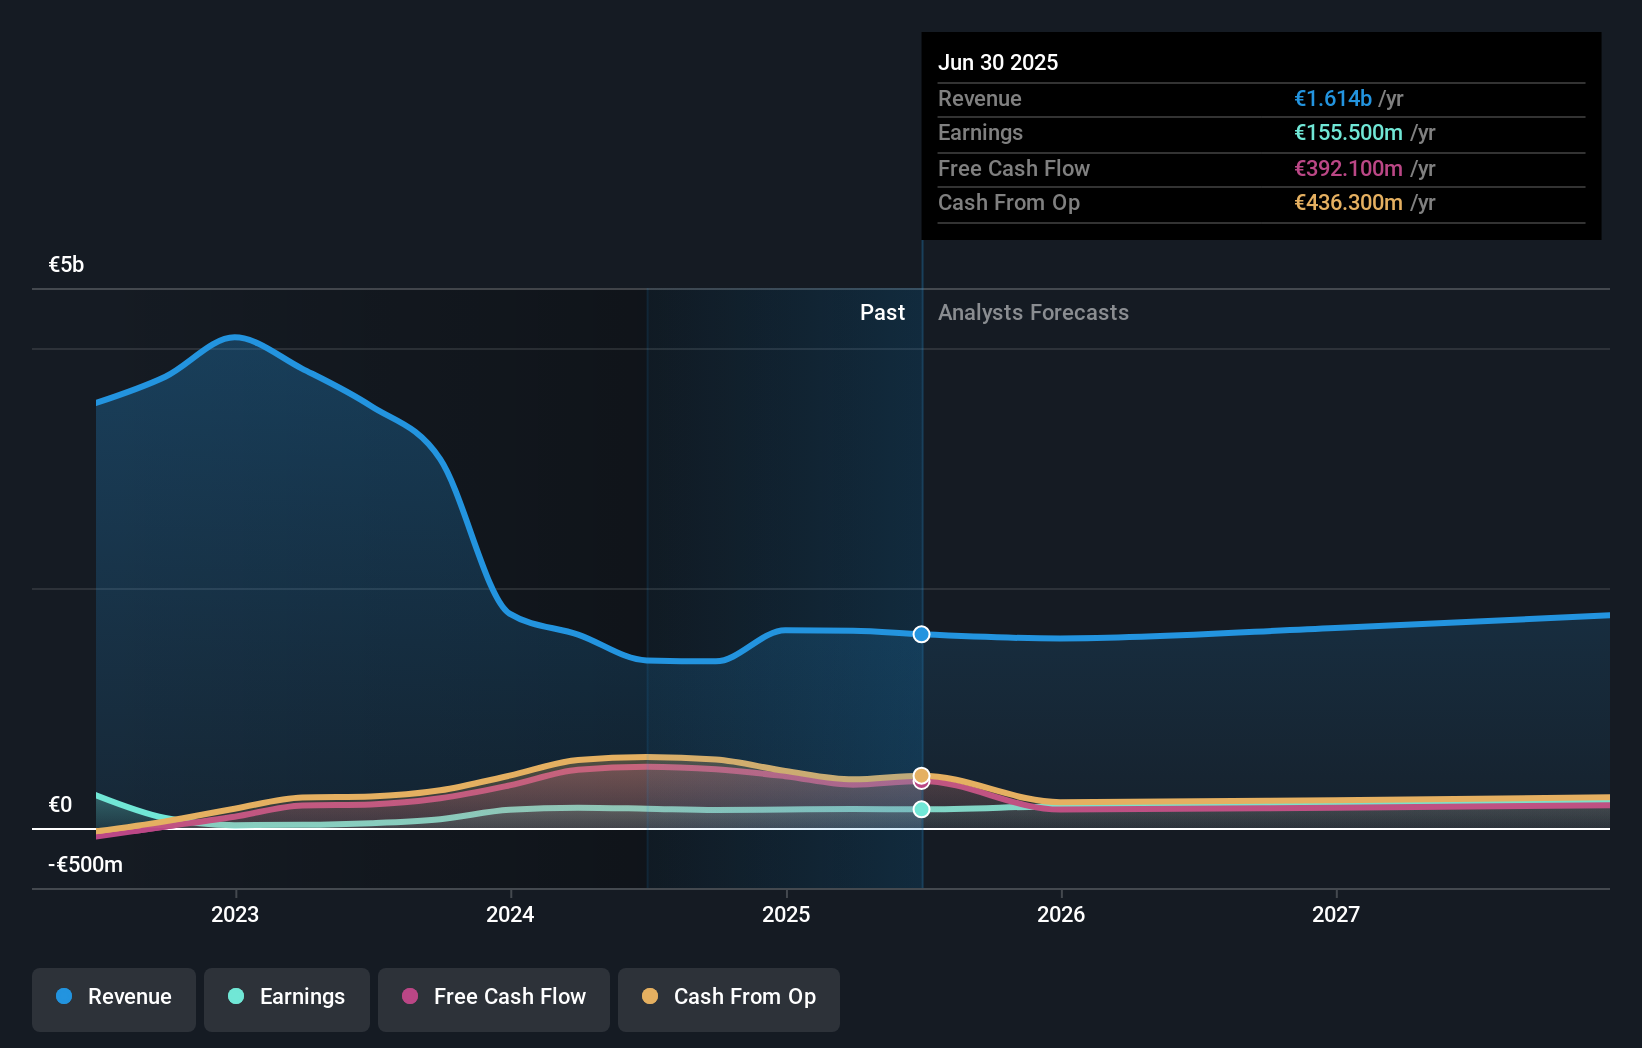Click the Jun 30 2025 tooltip header
The image size is (1642, 1048).
pos(998,62)
